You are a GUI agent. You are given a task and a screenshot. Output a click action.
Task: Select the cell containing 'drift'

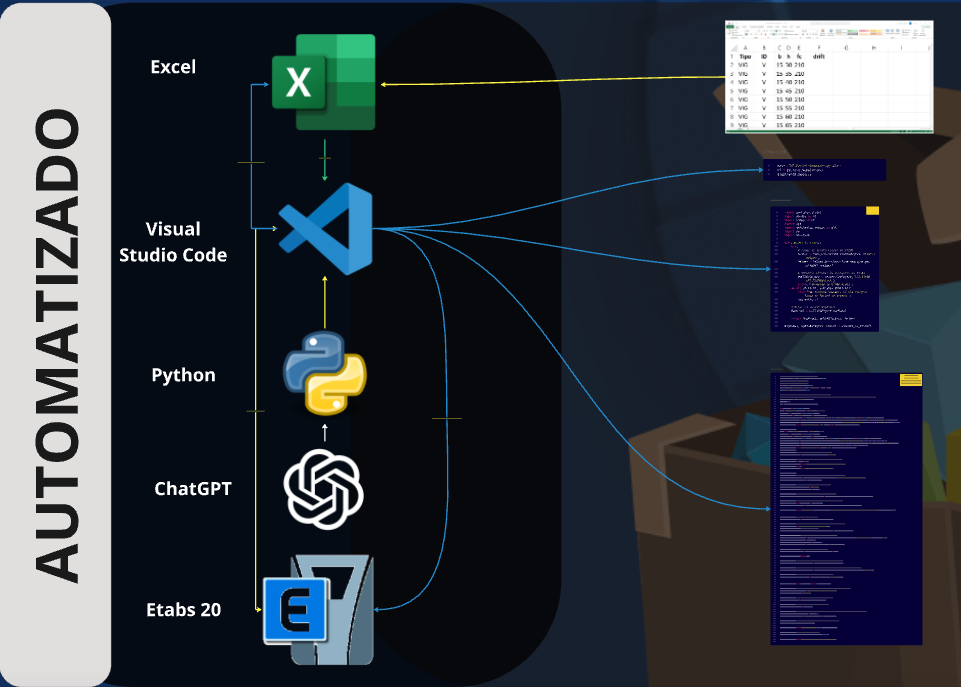[x=819, y=56]
